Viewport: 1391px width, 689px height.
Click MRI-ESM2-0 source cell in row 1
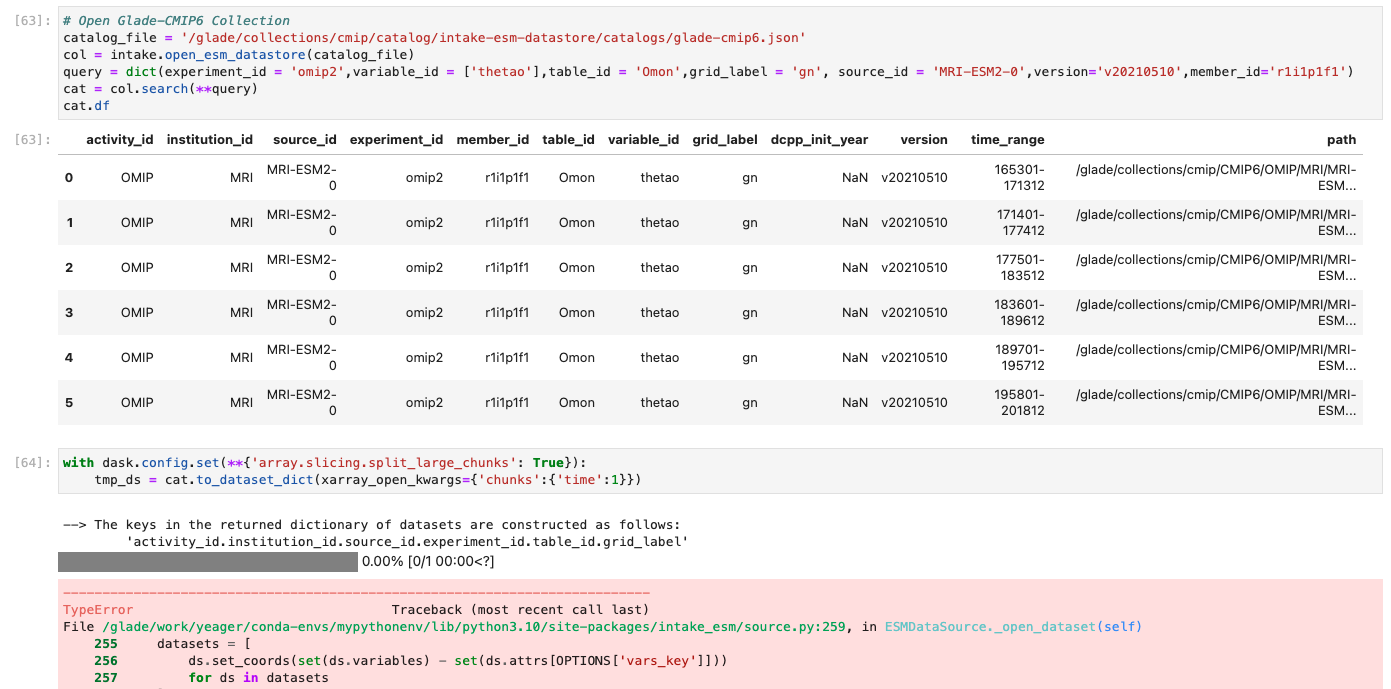click(x=302, y=222)
